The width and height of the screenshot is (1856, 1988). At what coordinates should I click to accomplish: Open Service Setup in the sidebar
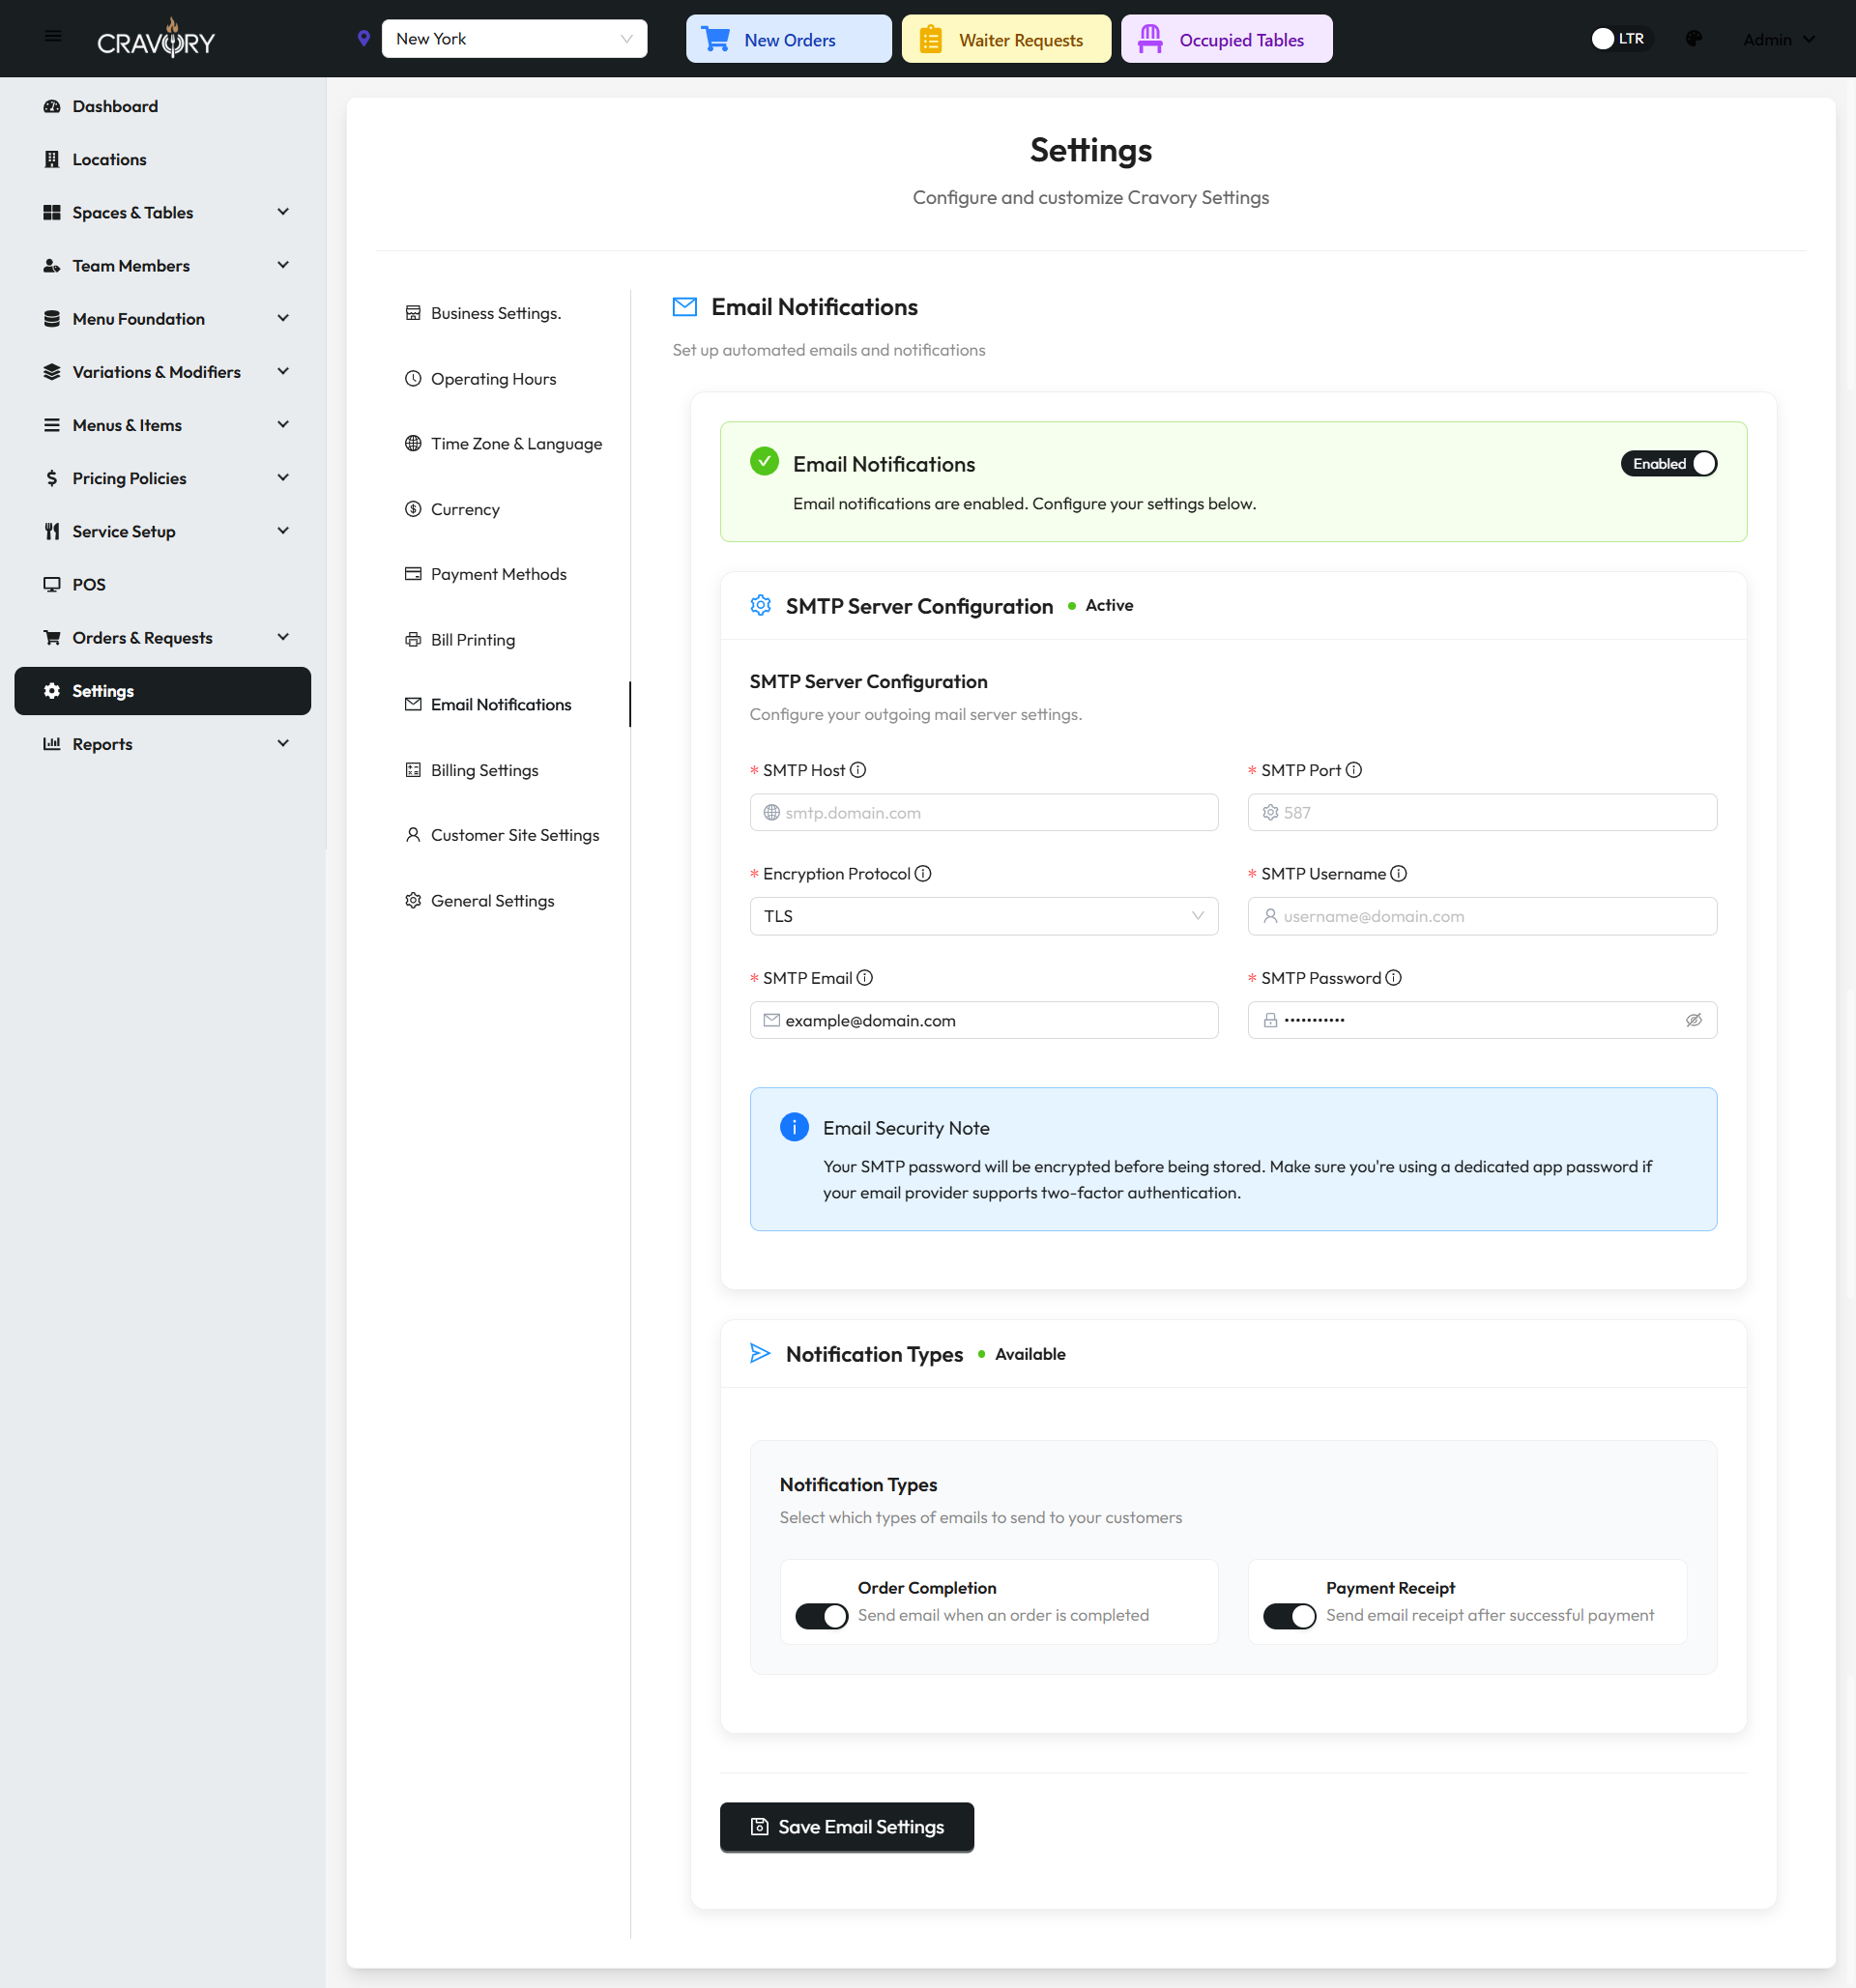[163, 531]
